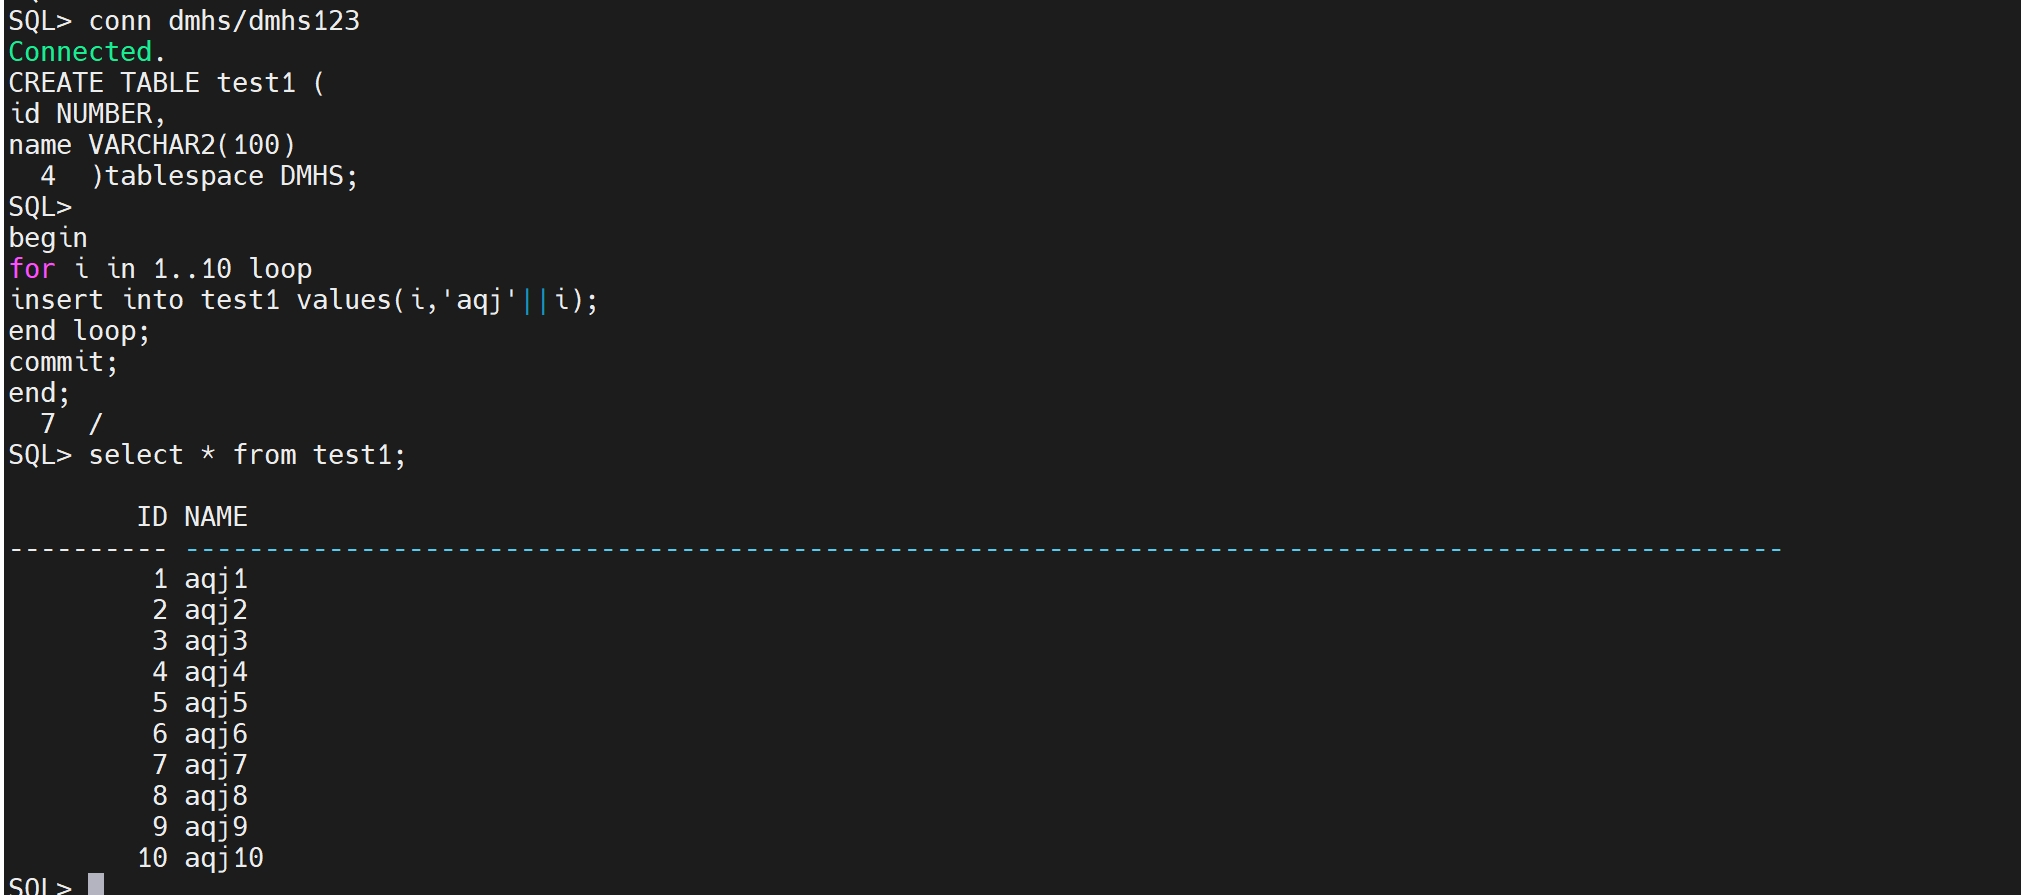
Task: Click the blue || concatenation operator
Action: 536,300
